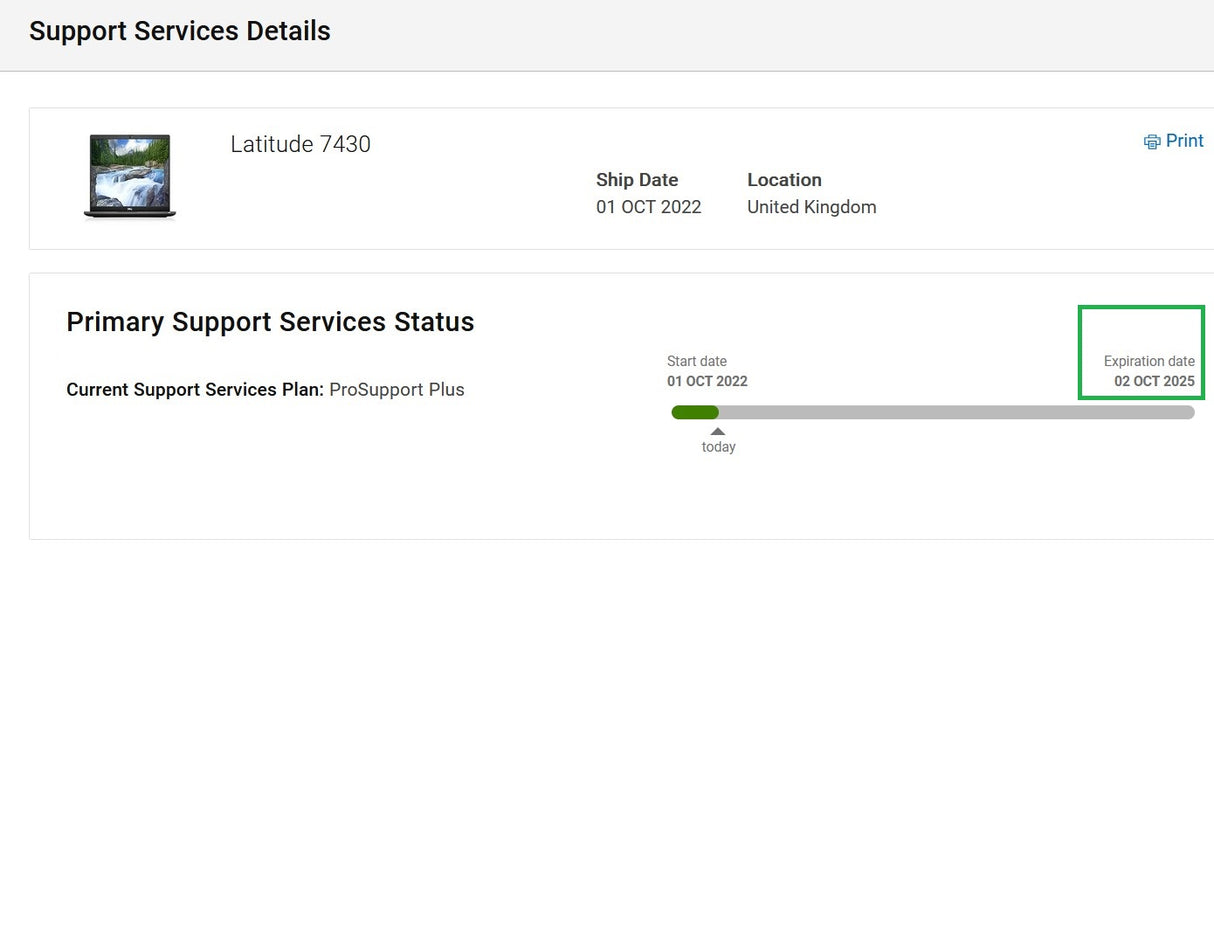Screen dimensions: 1214x947
Task: Click the today triangle marker on timeline
Action: pos(718,431)
